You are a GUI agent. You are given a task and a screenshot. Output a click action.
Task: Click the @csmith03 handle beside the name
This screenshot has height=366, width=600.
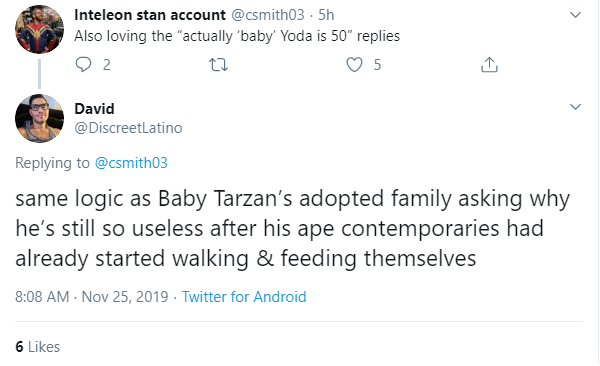coord(267,15)
